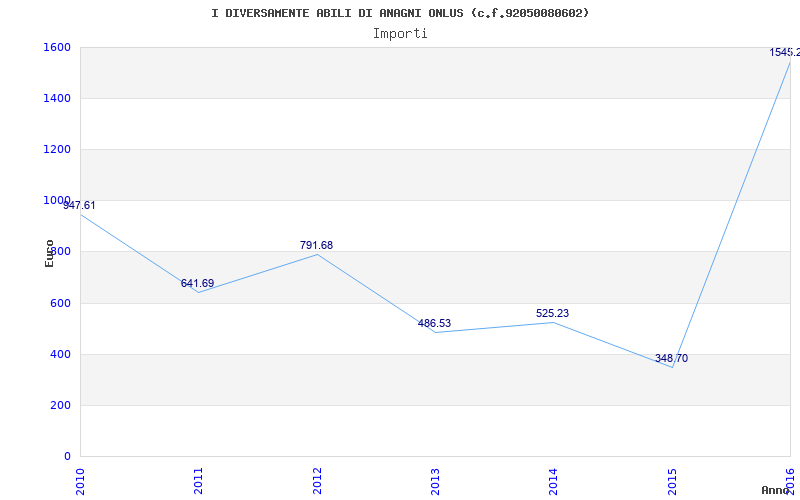Select the 400 y-axis tick label

pyautogui.click(x=60, y=354)
